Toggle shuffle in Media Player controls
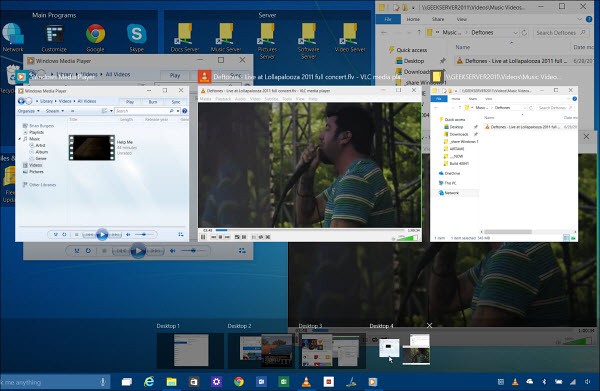Screen dimensions: 600x391 56,234
